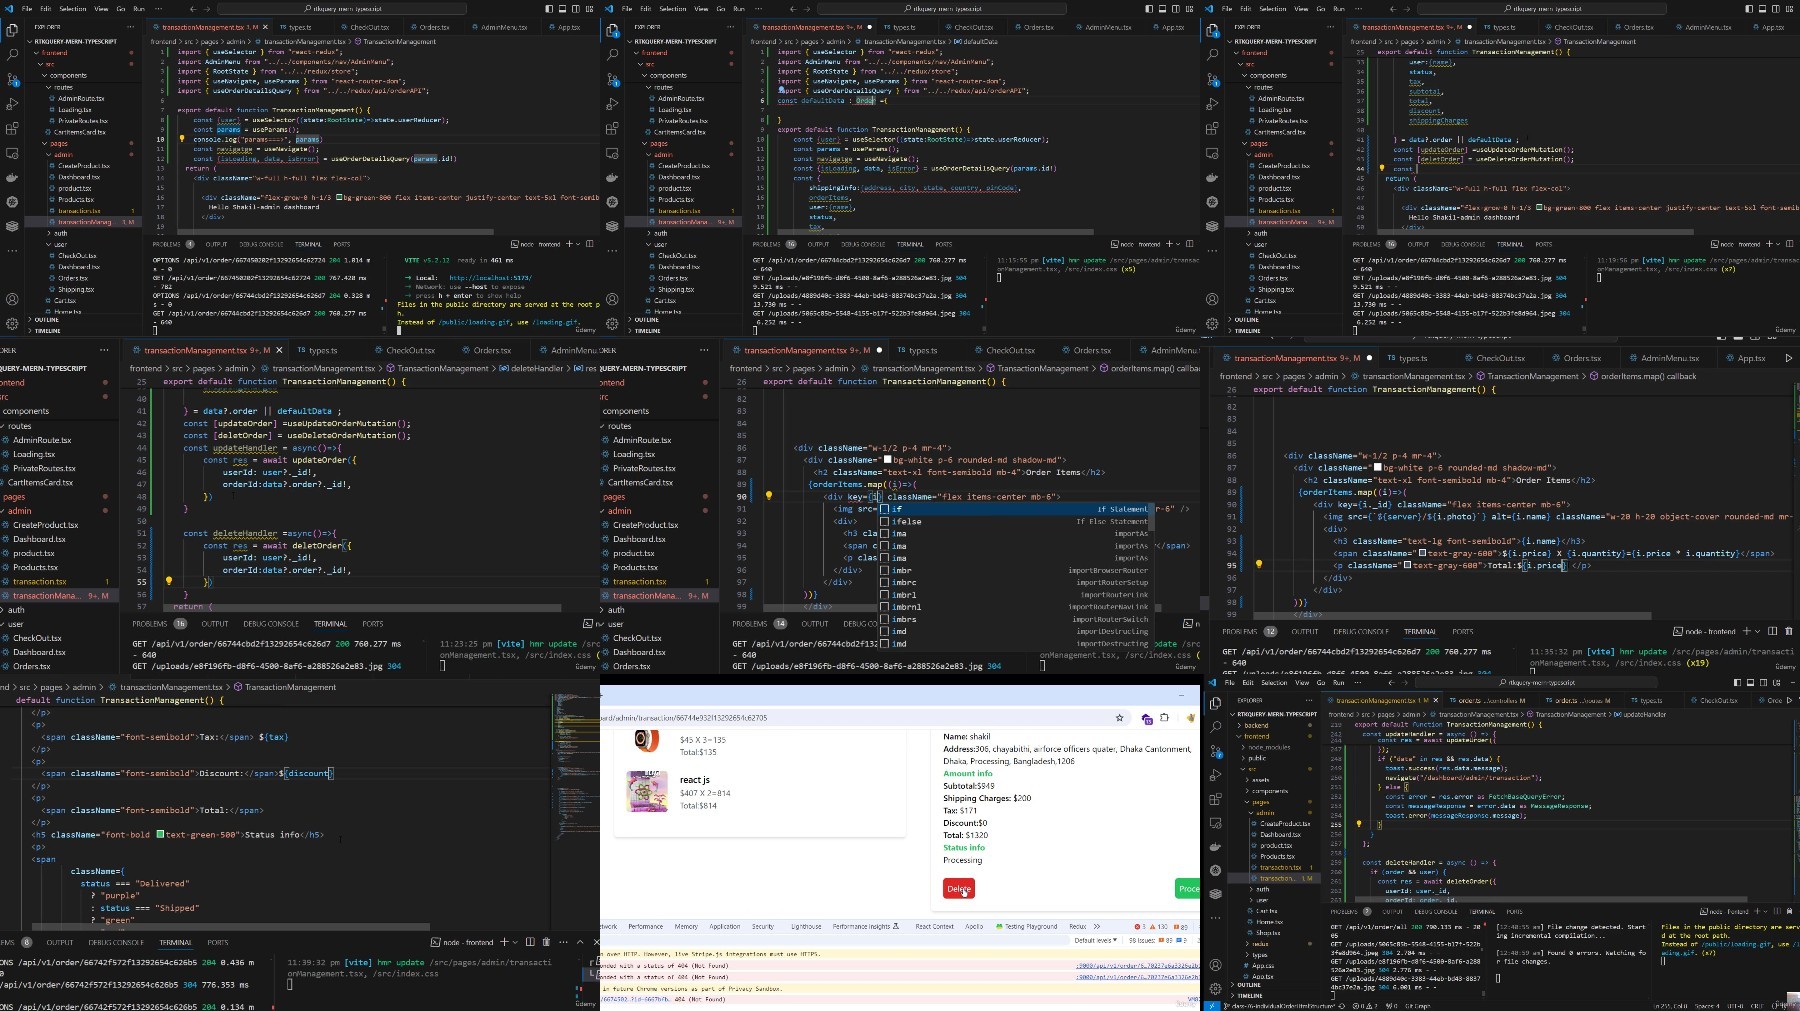The height and width of the screenshot is (1011, 1800).
Task: Toggle Panel in top-center VS Code window
Action: tap(1163, 8)
